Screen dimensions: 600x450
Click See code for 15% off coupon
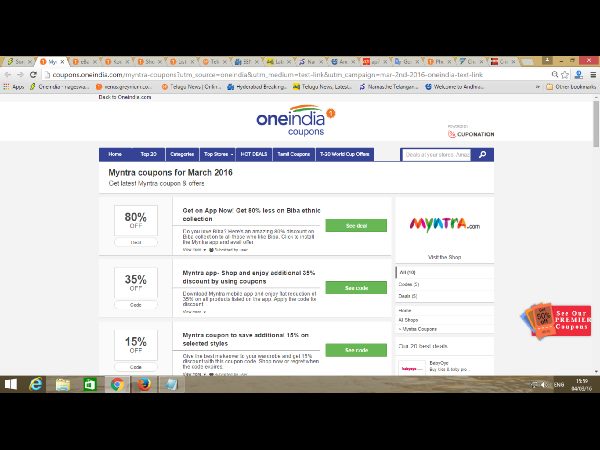tap(356, 350)
